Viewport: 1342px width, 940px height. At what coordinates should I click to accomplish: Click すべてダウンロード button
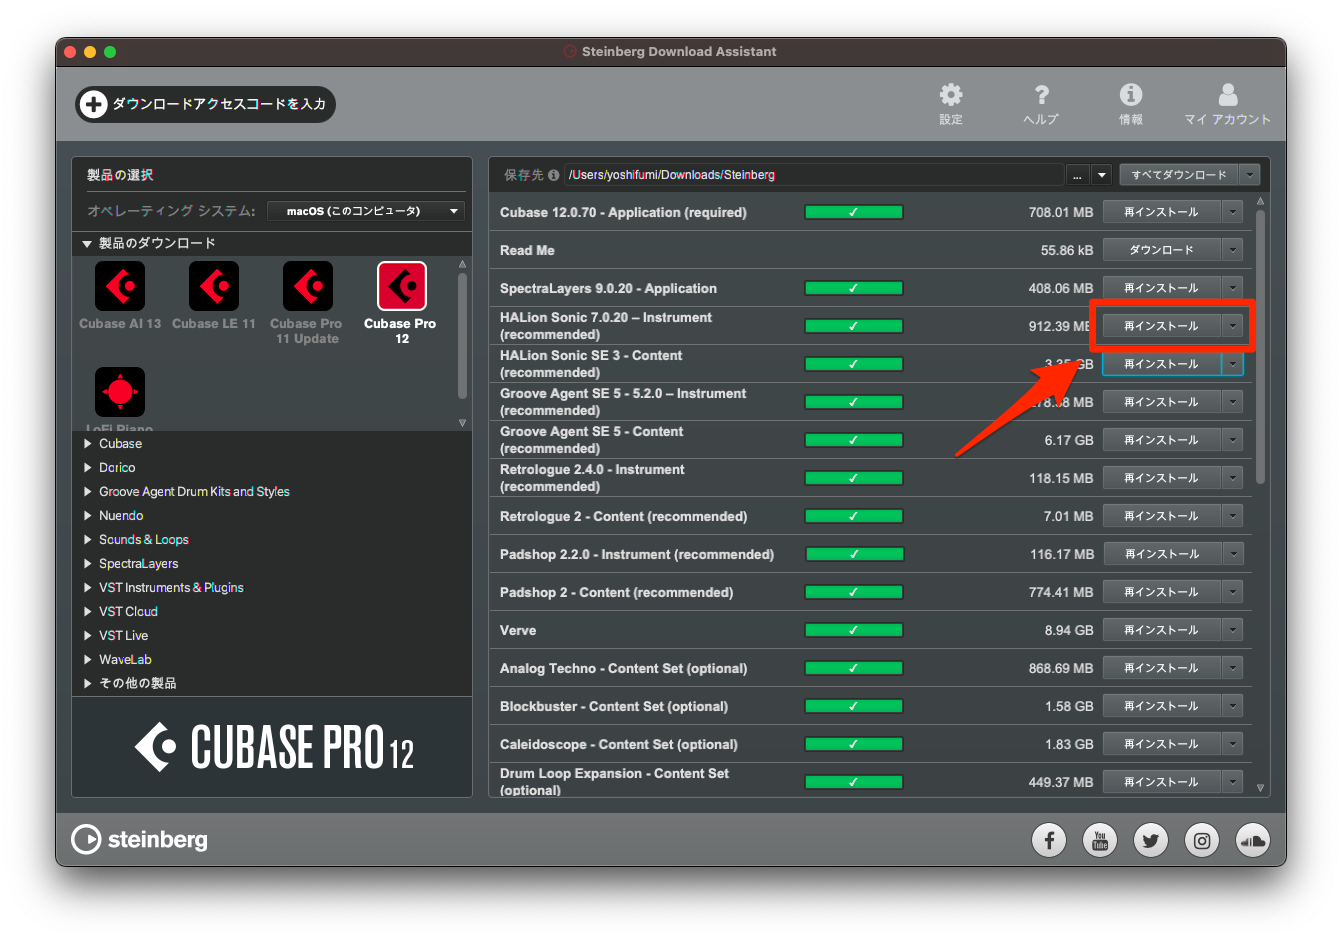[x=1178, y=175]
